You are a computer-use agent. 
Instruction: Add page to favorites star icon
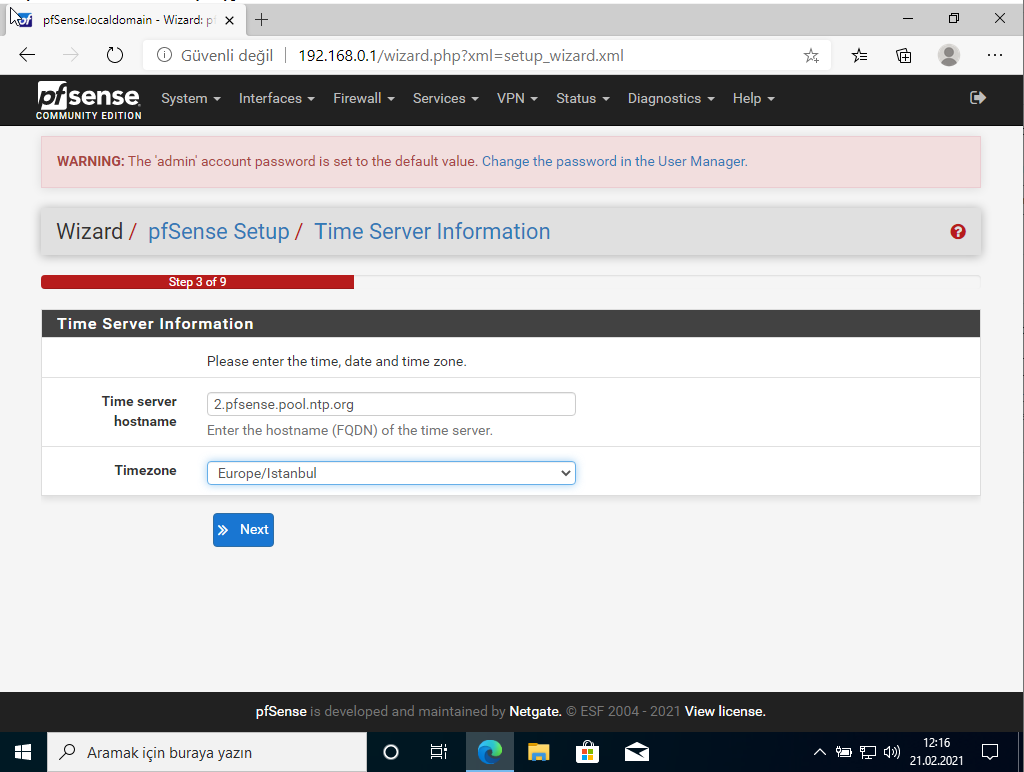click(811, 56)
